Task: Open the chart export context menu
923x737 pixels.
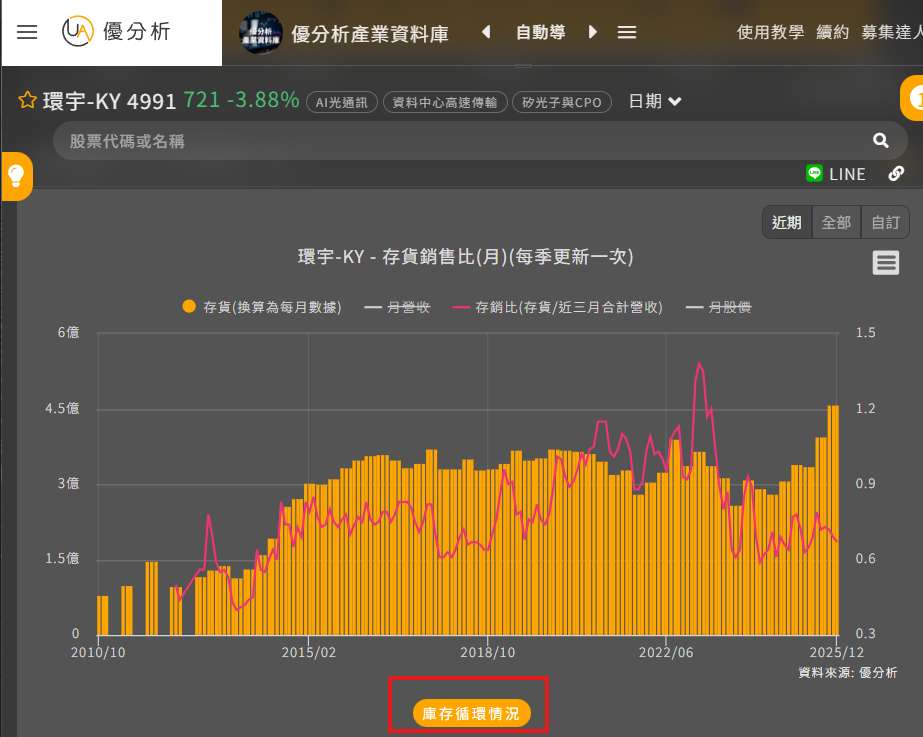Action: pyautogui.click(x=885, y=263)
